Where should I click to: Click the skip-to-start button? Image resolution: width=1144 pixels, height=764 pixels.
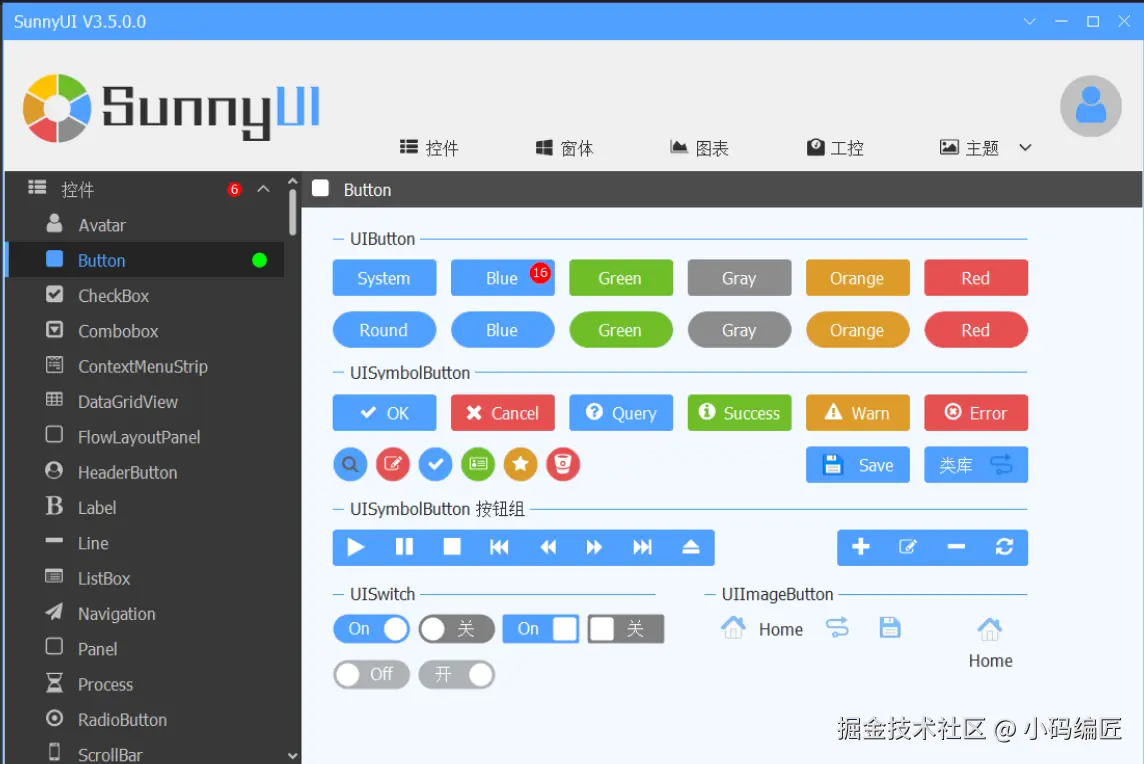[499, 547]
